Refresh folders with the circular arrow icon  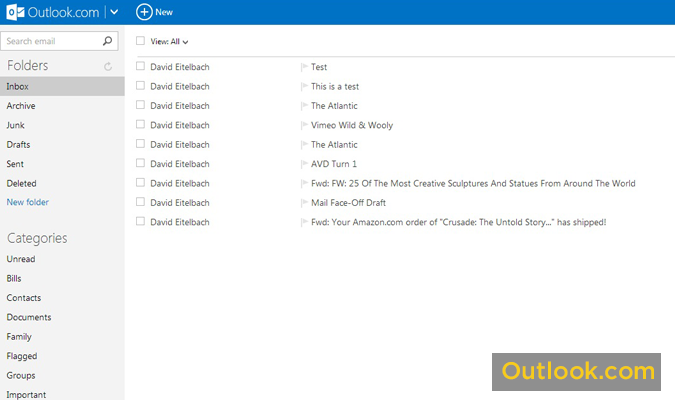point(108,66)
